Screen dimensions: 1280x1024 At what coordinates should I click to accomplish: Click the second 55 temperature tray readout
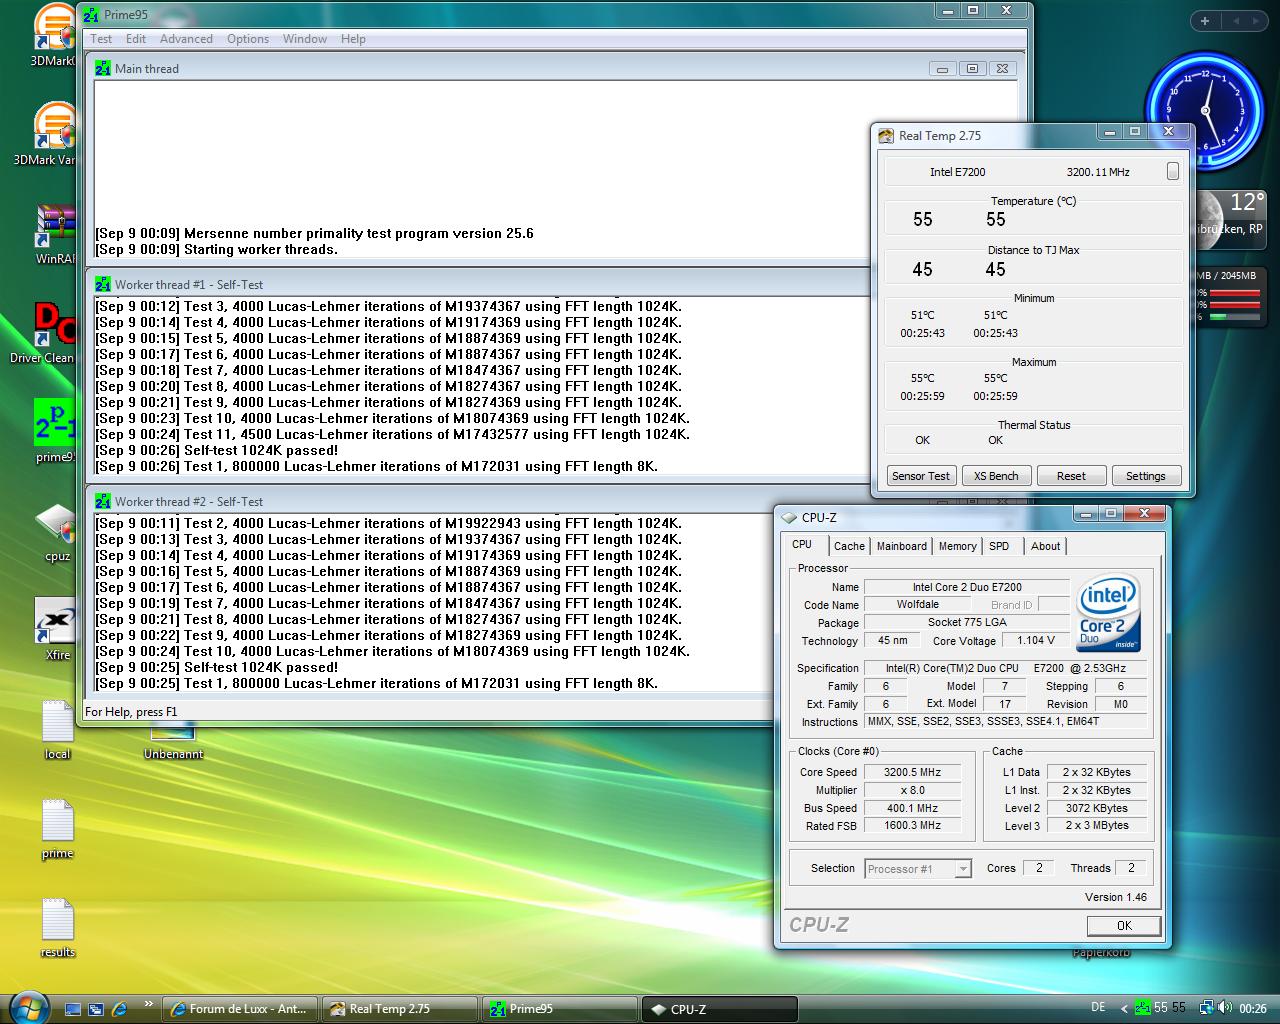click(x=1179, y=1008)
